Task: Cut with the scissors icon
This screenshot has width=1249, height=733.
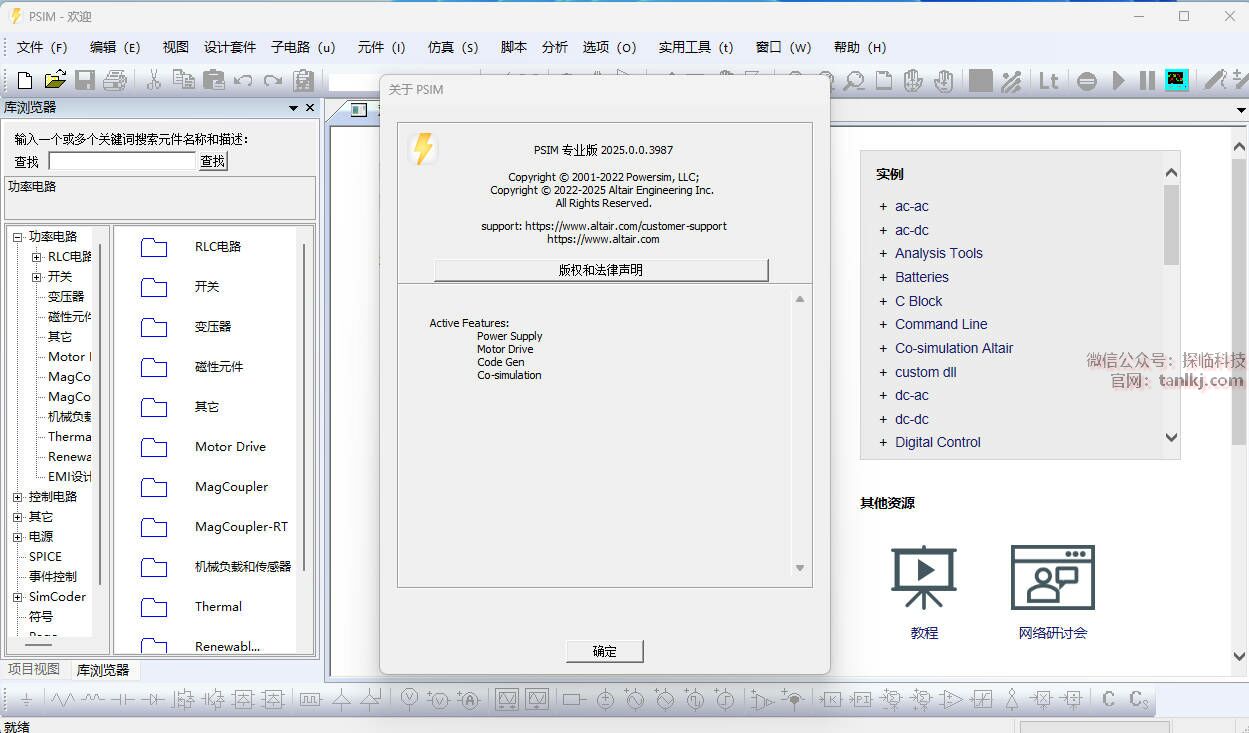Action: click(153, 80)
